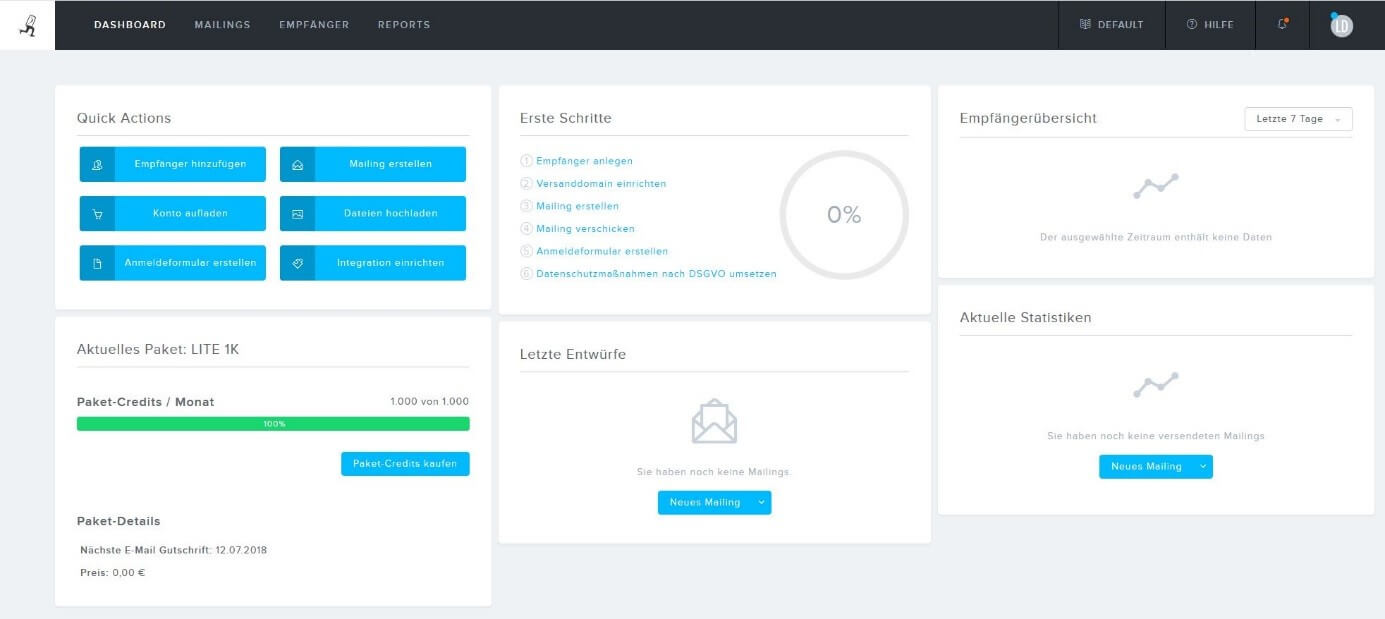Switch to the Mailings tab
1385x619 pixels.
(x=222, y=25)
